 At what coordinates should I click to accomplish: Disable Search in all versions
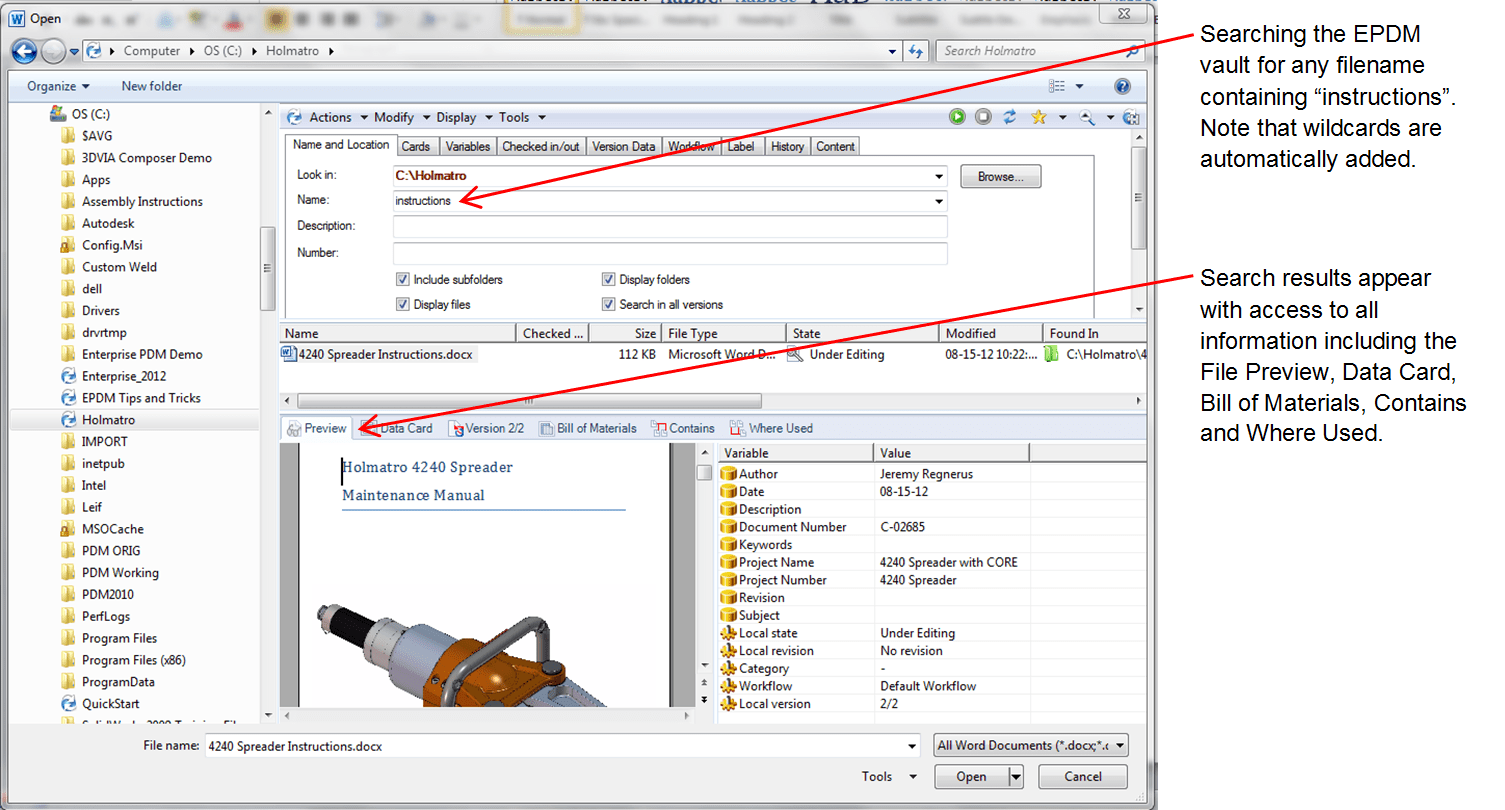click(608, 304)
